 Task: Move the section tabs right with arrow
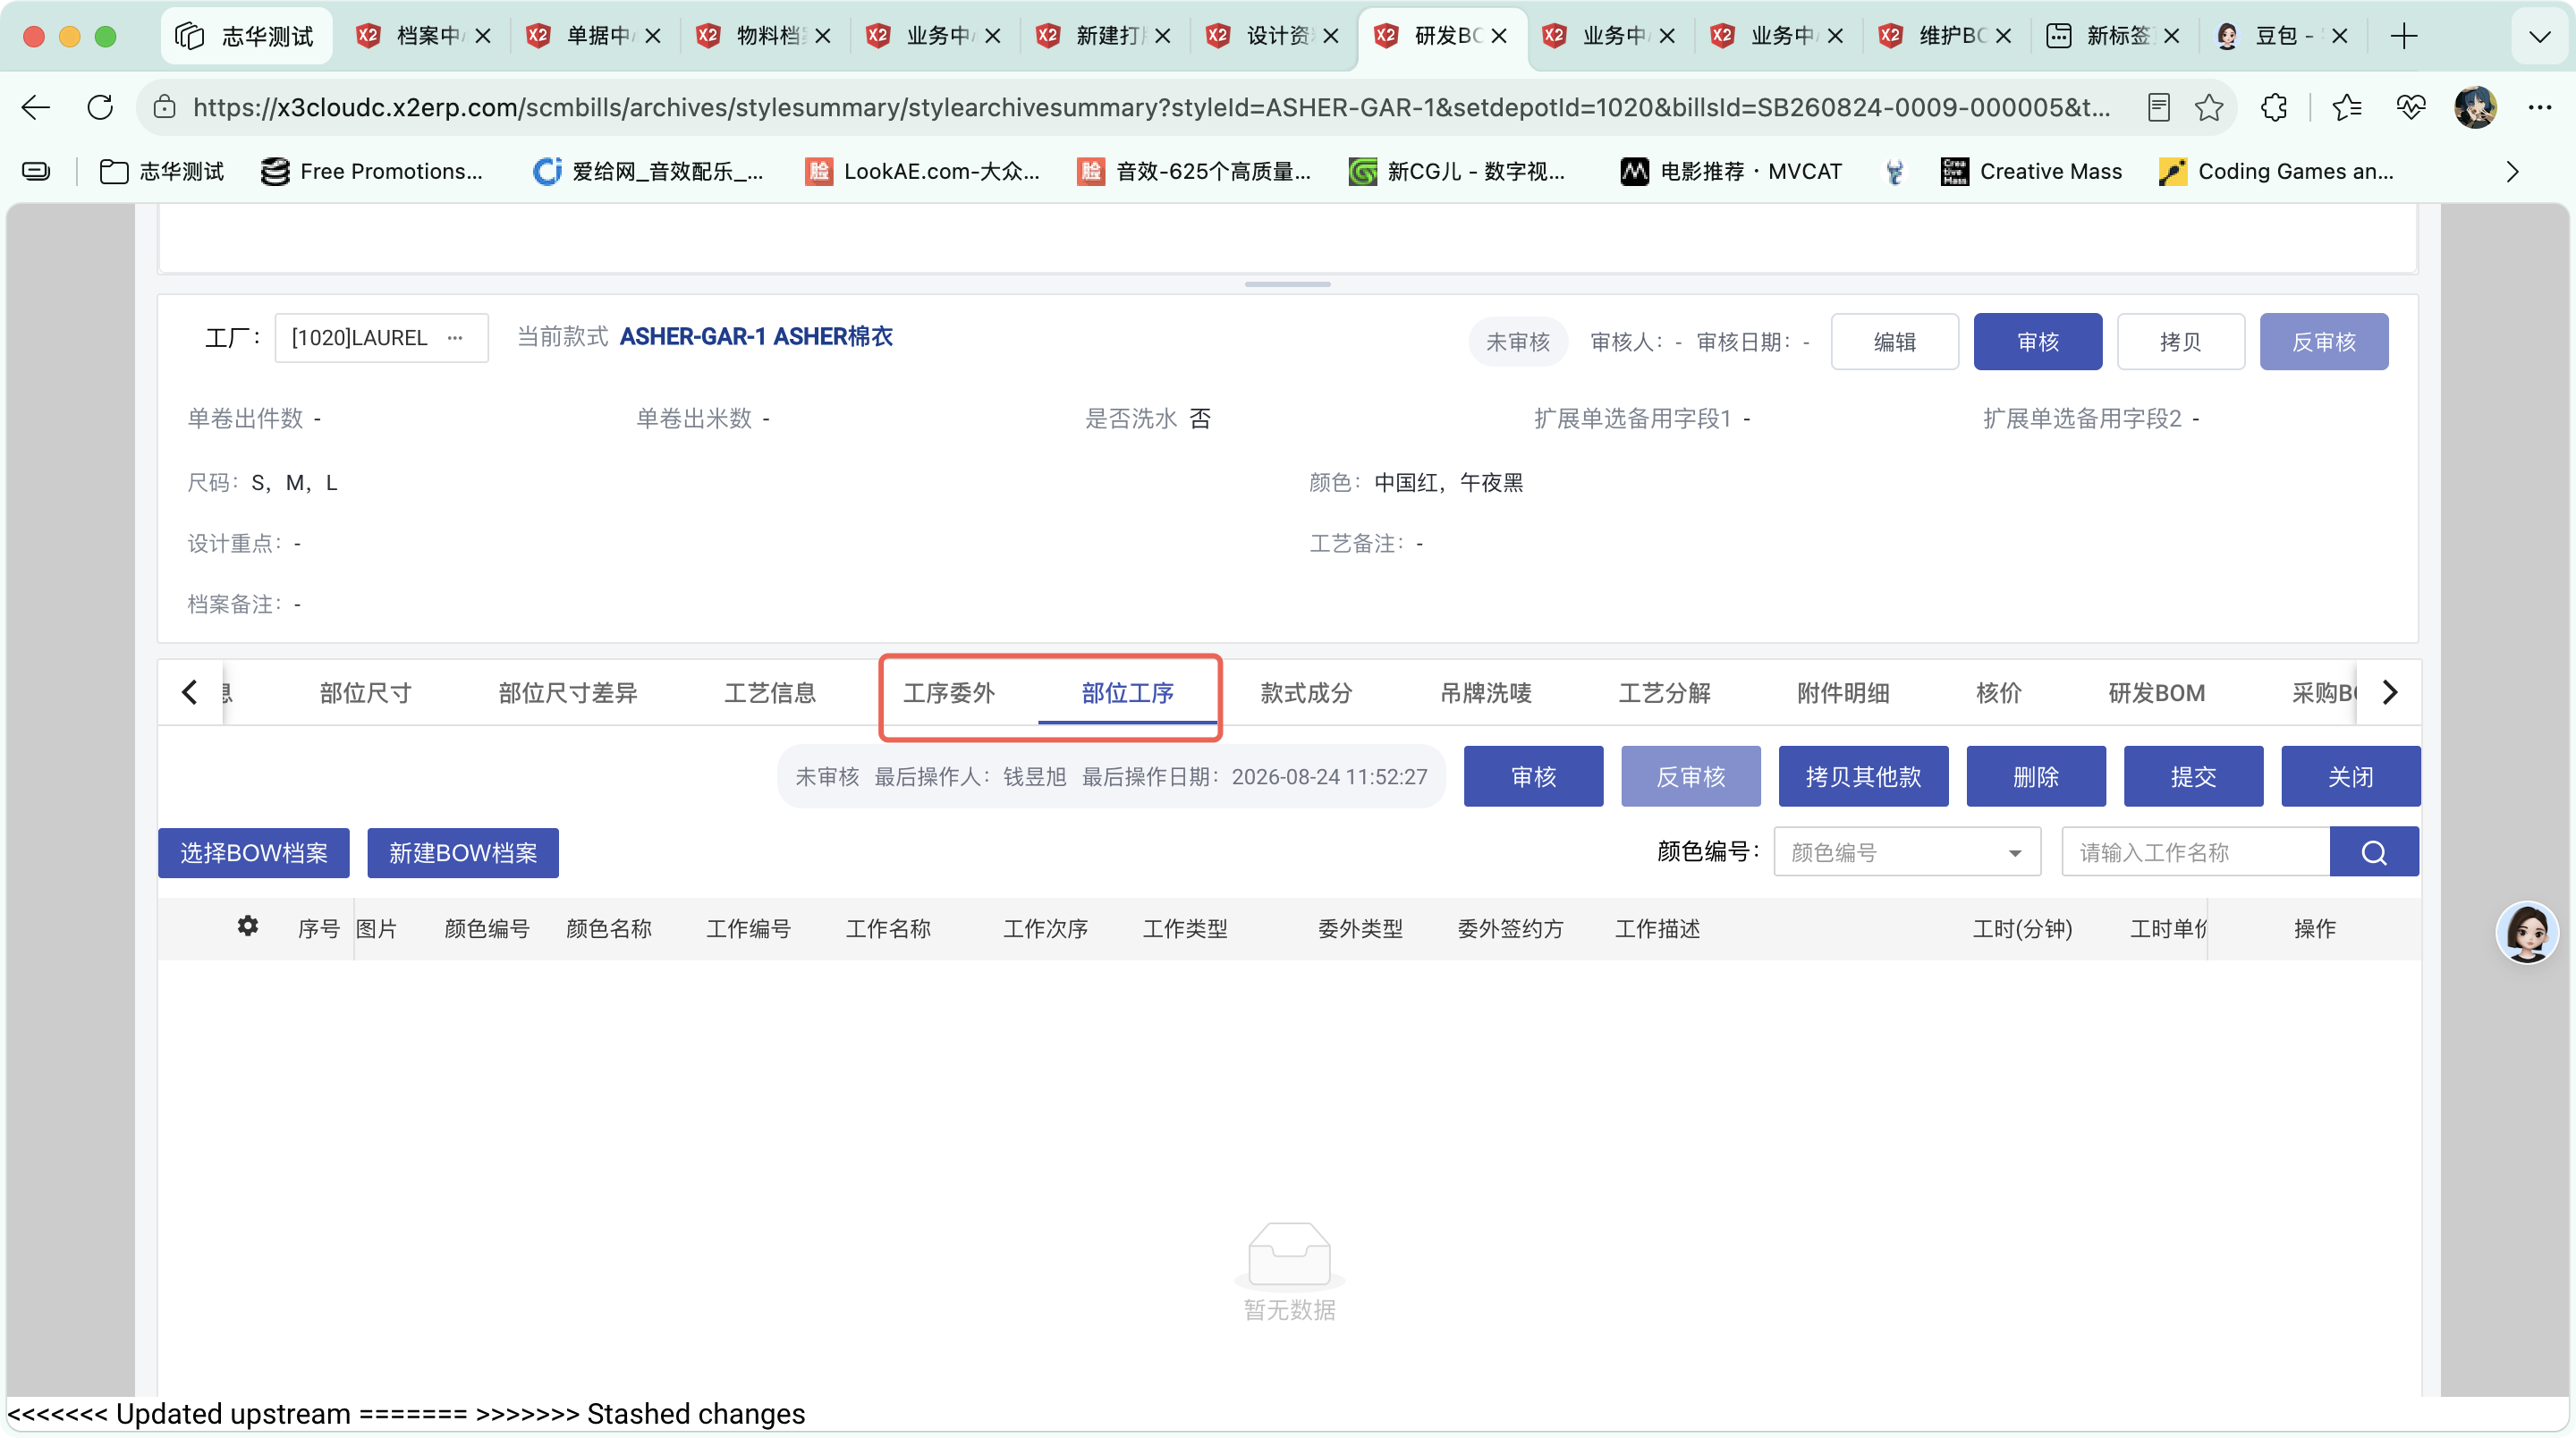2390,692
